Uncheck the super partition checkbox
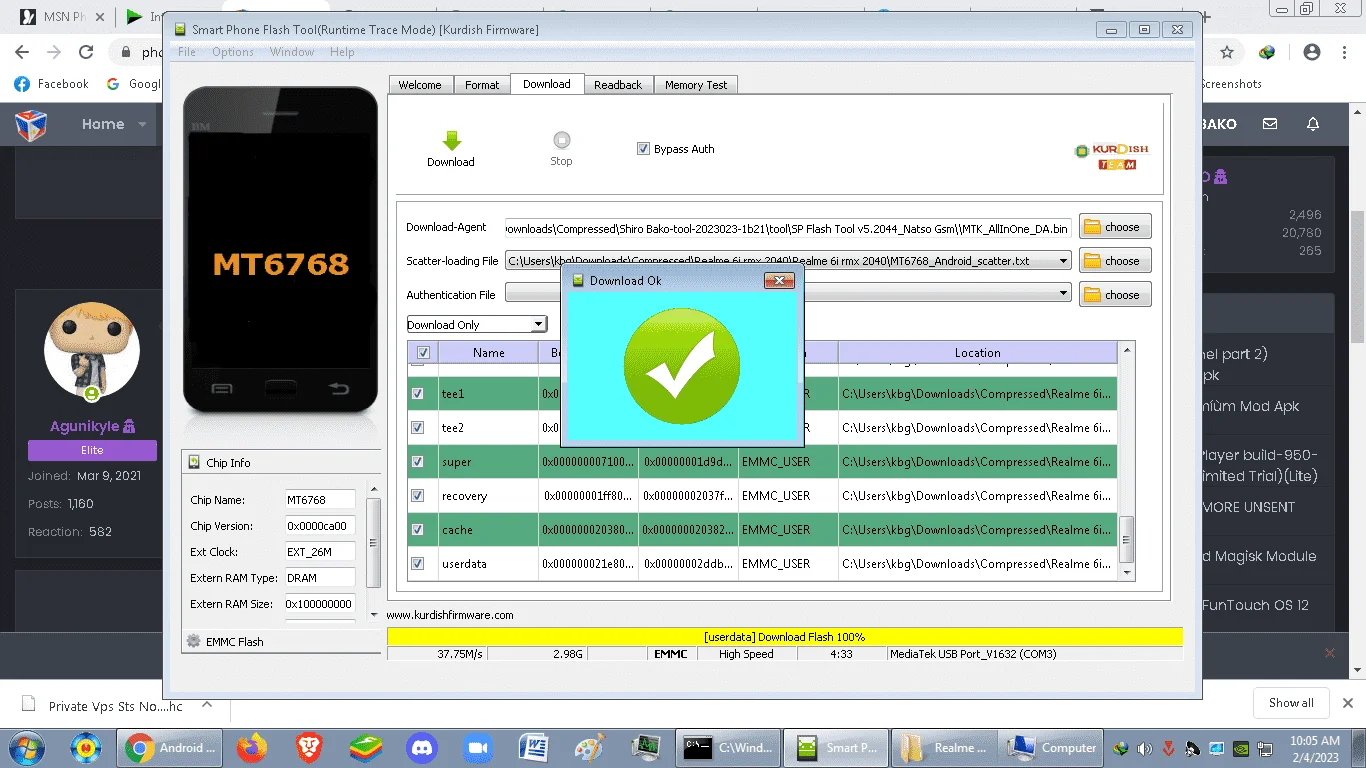Screen dimensions: 1366x768 (x=418, y=462)
